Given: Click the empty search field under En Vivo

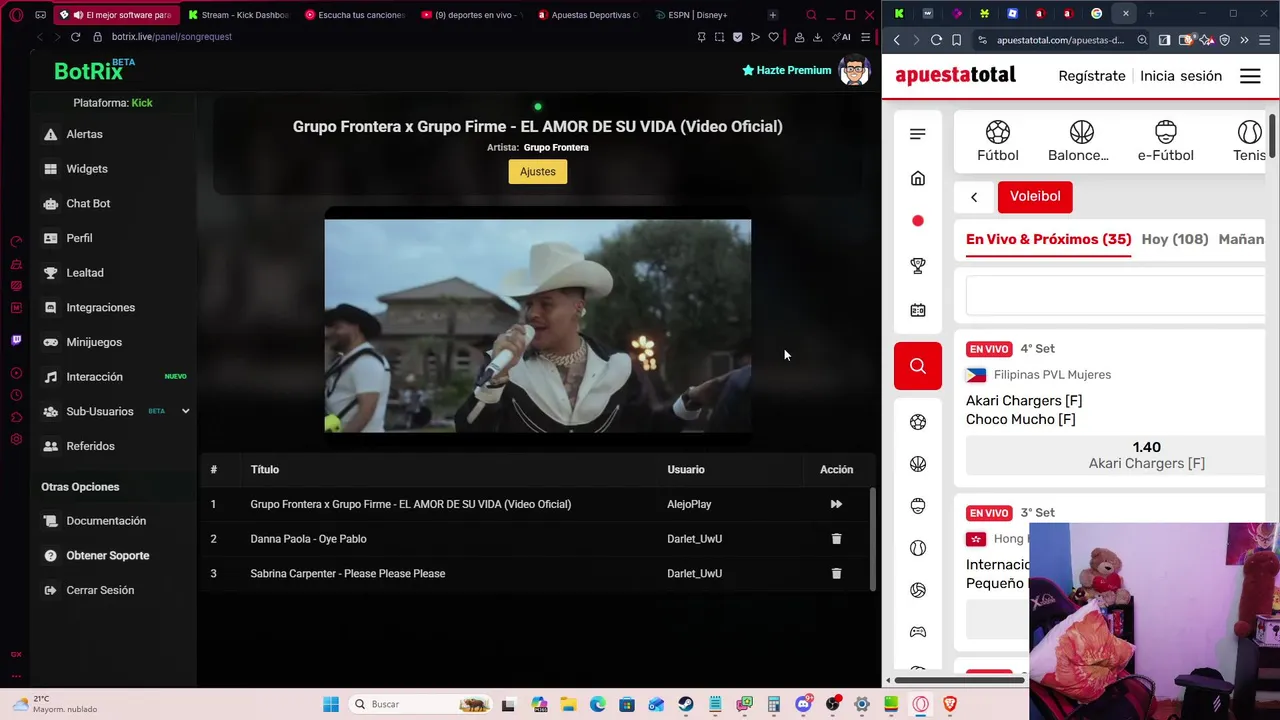Looking at the screenshot, I should (1118, 296).
